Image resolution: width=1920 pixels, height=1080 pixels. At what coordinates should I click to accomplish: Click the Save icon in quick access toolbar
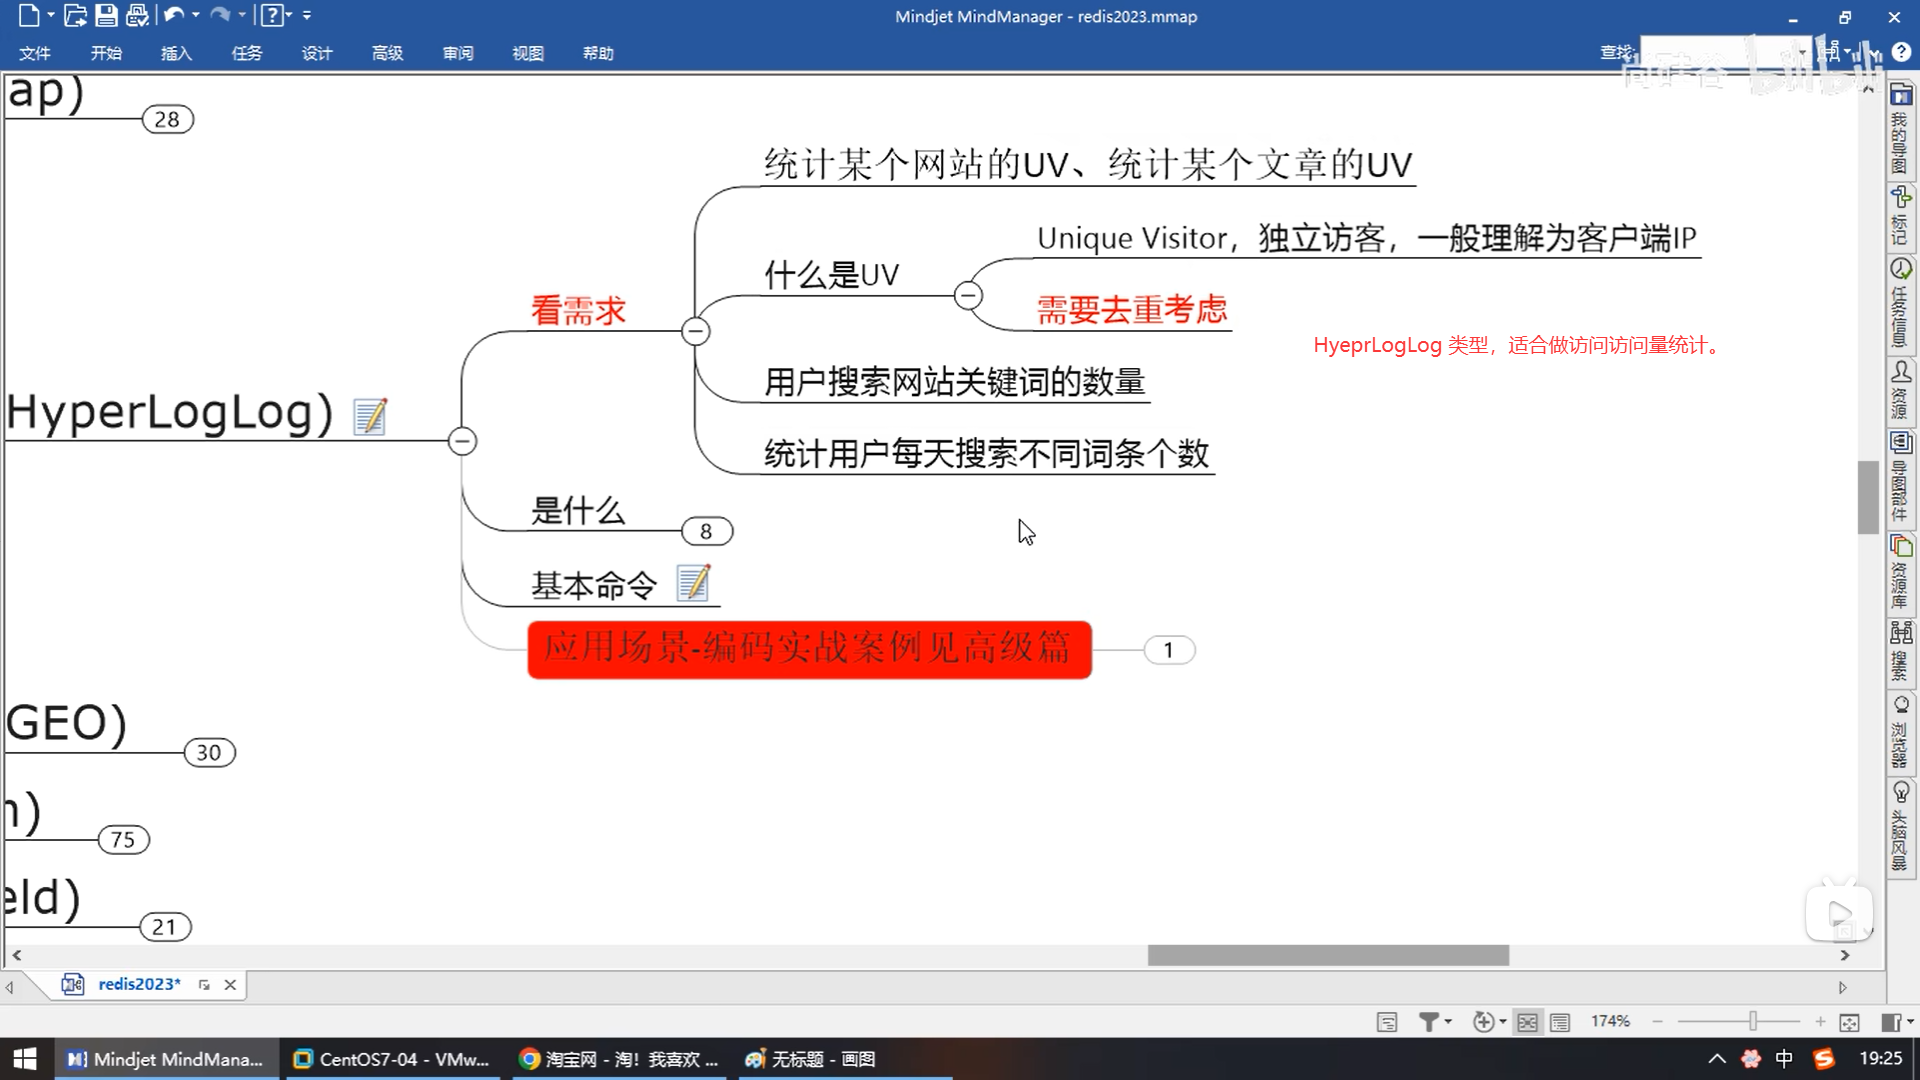click(x=106, y=15)
